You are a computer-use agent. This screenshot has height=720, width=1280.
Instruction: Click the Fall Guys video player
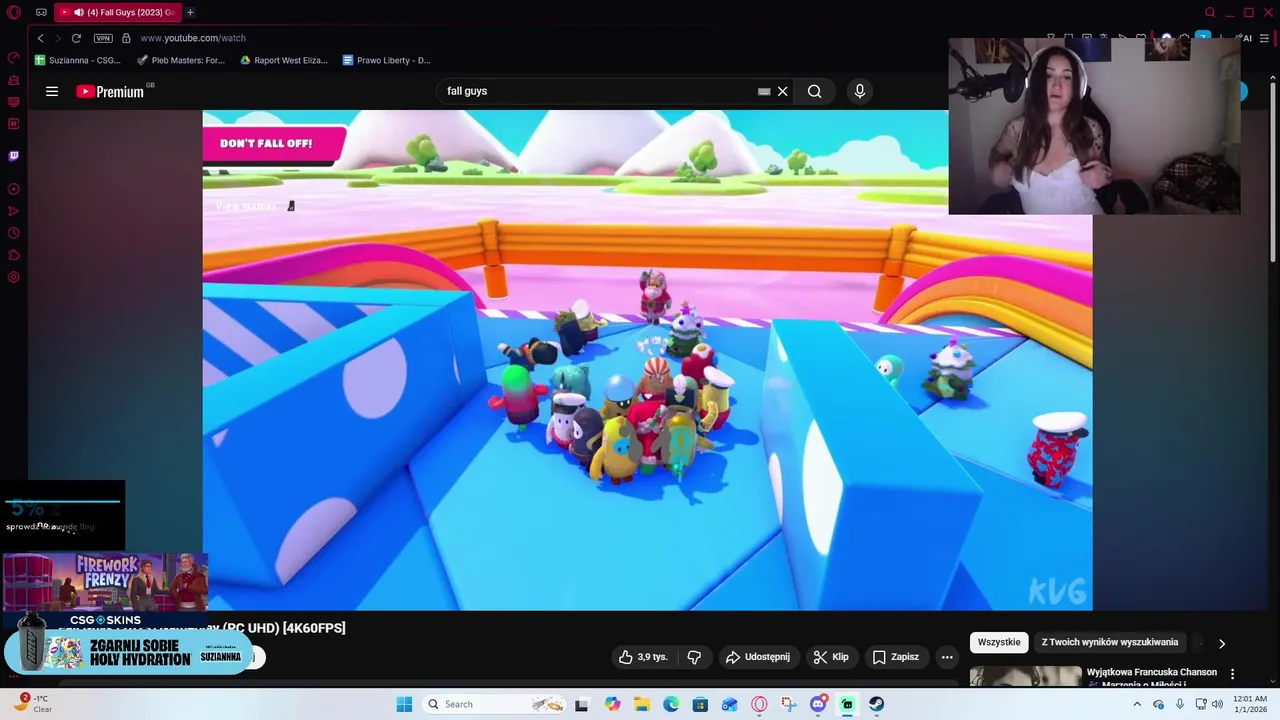coord(647,360)
